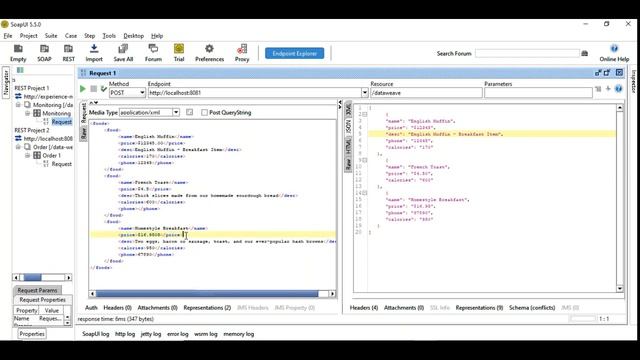Switch to the request Raw tab
This screenshot has width=640, height=360.
pos(84,133)
